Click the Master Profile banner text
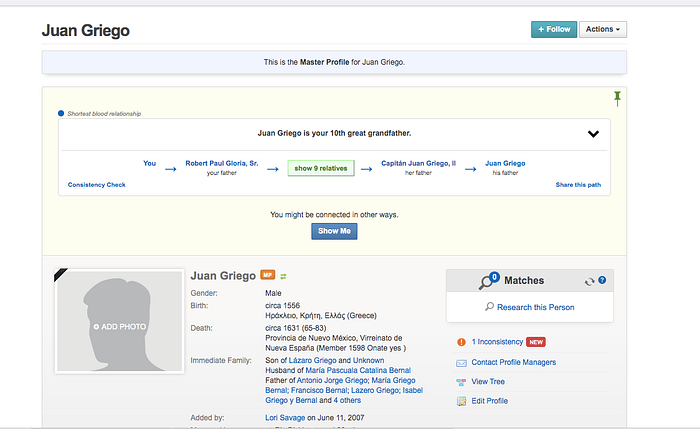The image size is (700, 429). point(334,62)
